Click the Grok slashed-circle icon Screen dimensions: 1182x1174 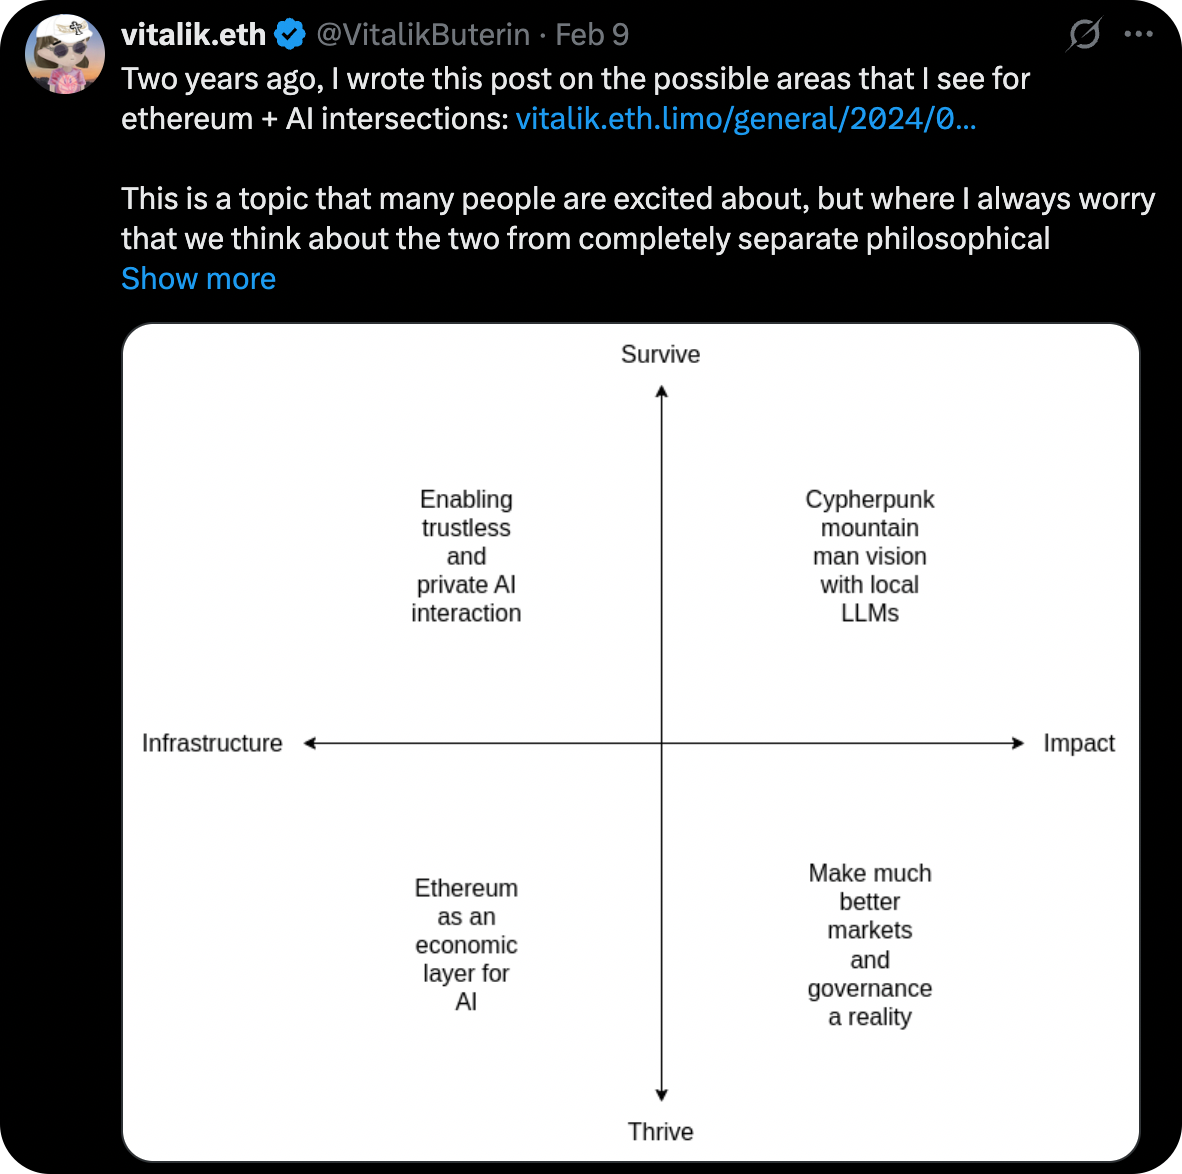coord(1084,35)
